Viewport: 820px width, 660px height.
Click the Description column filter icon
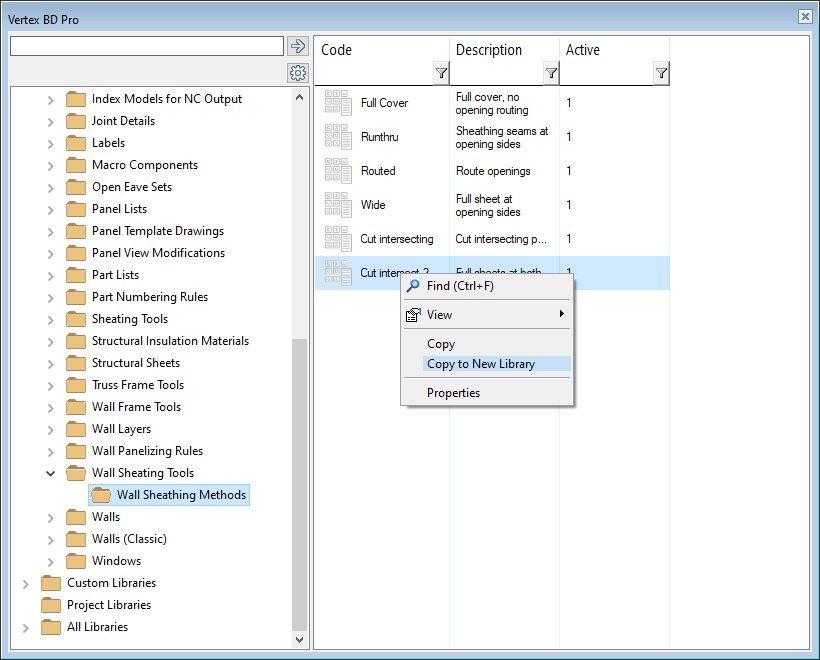coord(551,73)
